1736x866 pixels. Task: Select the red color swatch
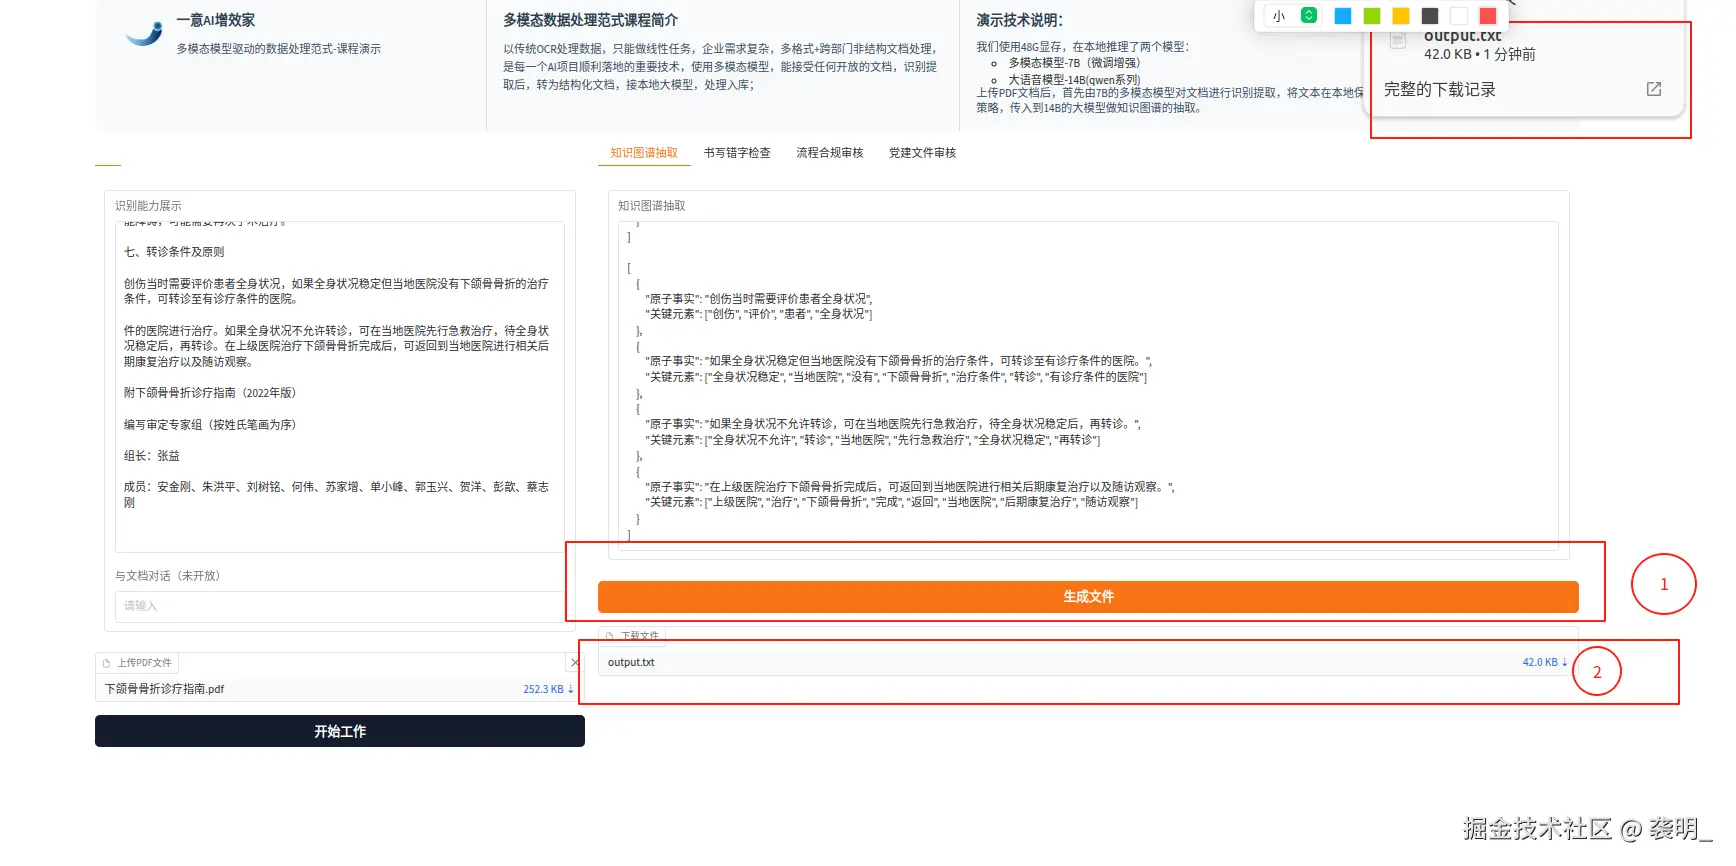point(1488,16)
